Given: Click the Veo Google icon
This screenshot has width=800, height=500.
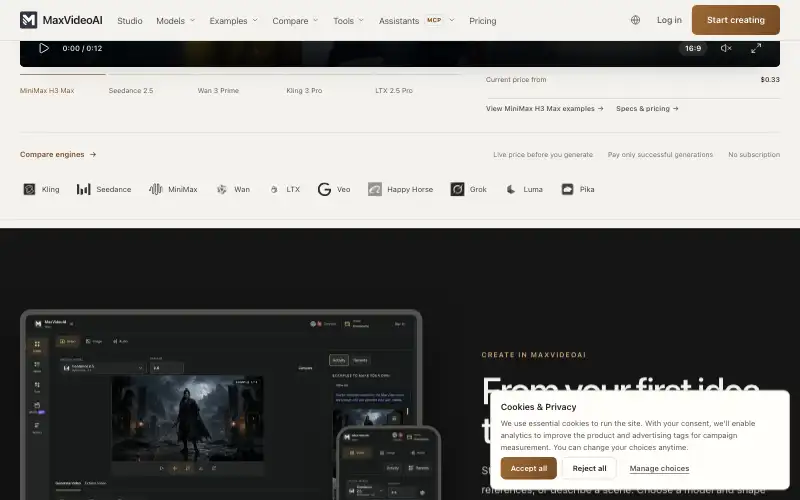Looking at the screenshot, I should [x=324, y=189].
